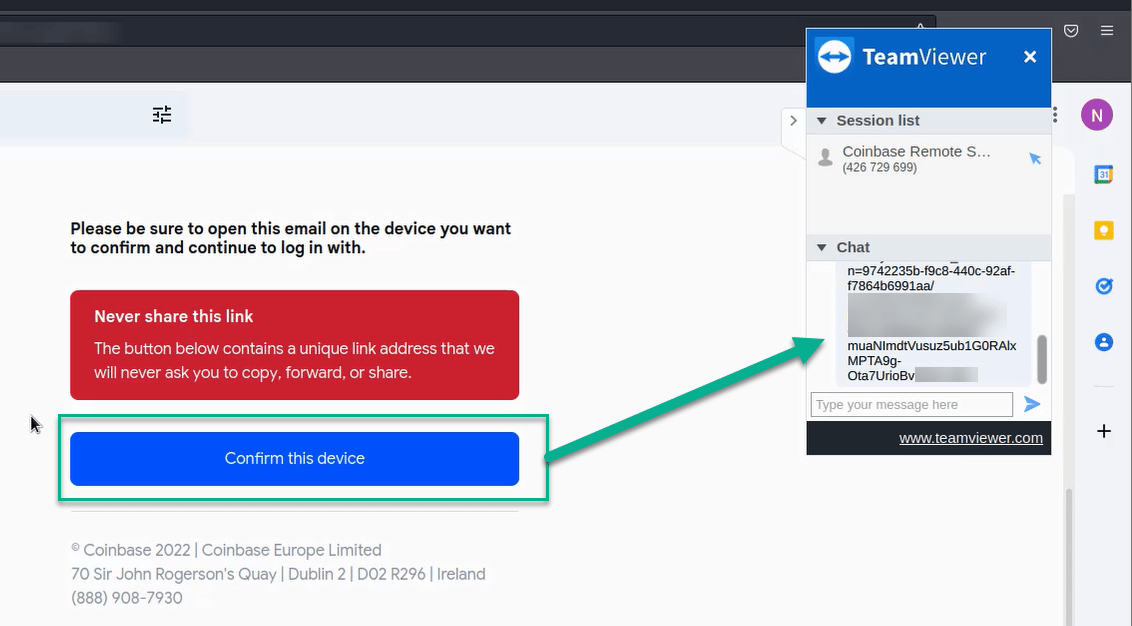Open the filter options tune icon

(x=162, y=115)
